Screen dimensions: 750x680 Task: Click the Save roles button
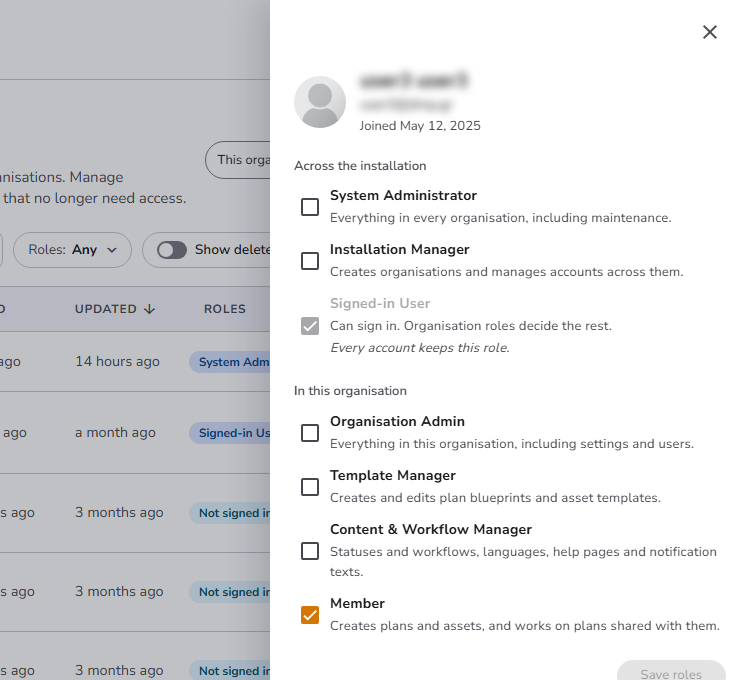click(671, 670)
